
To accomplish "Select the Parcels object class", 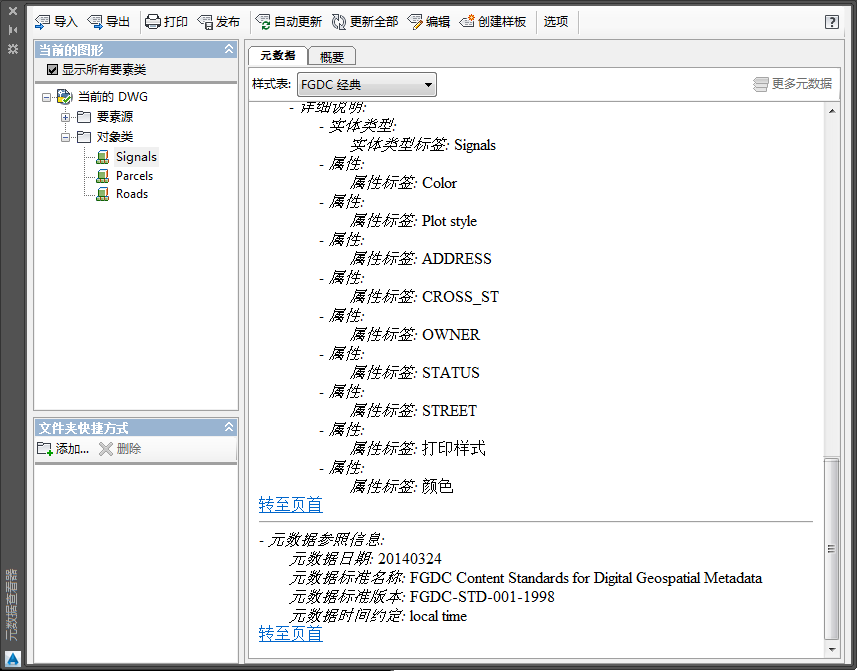I will [x=134, y=176].
